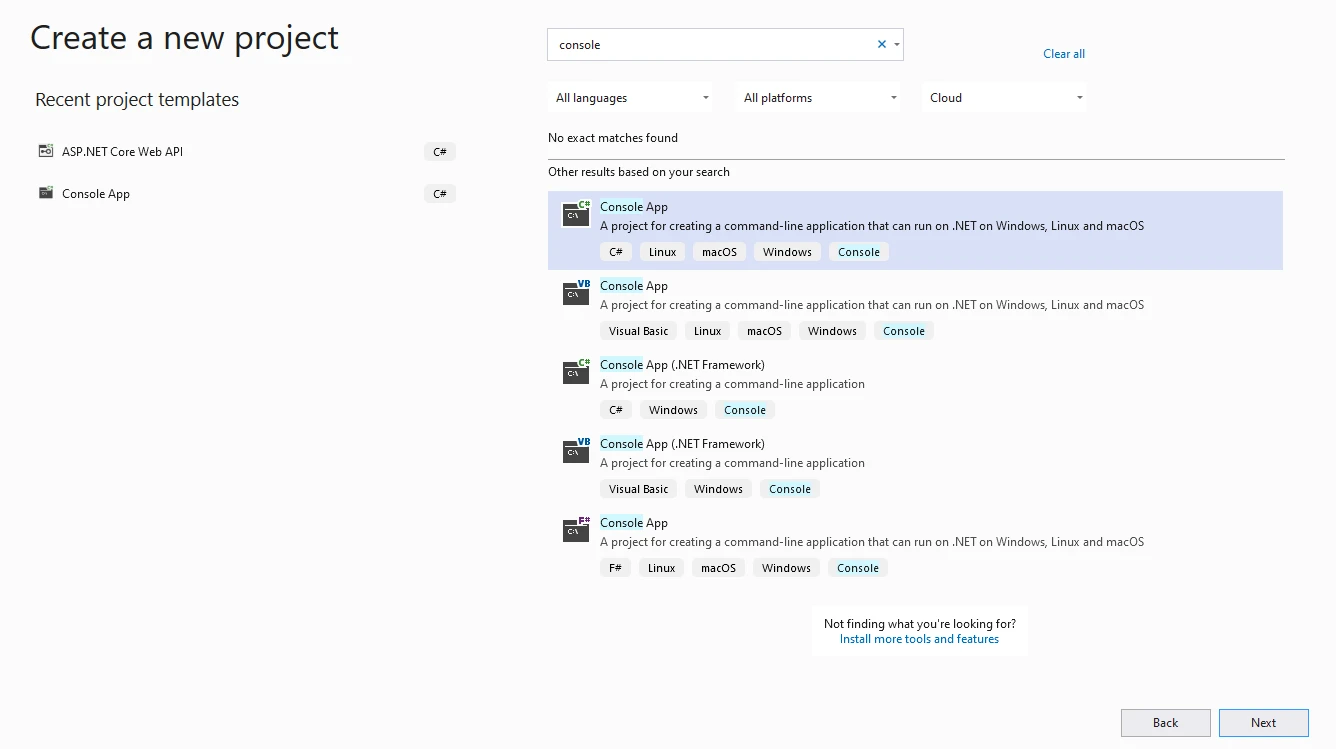Viewport: 1336px width, 749px height.
Task: Click the C# Console App template icon
Action: click(x=576, y=213)
